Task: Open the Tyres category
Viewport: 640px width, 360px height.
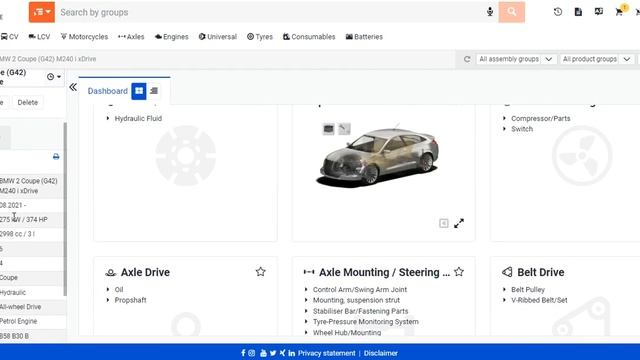Action: [x=260, y=37]
